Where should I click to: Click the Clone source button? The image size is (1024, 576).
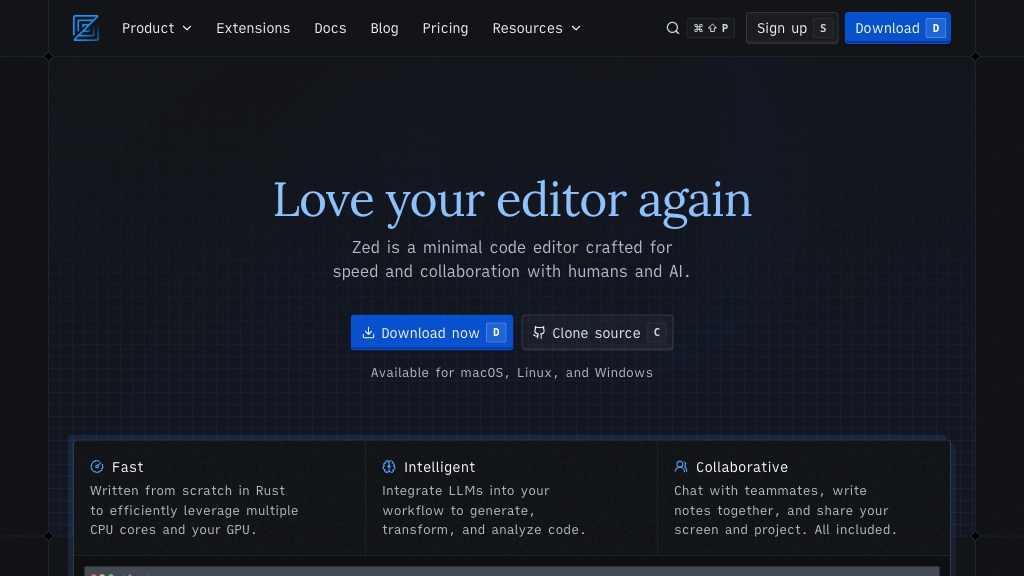pyautogui.click(x=597, y=333)
